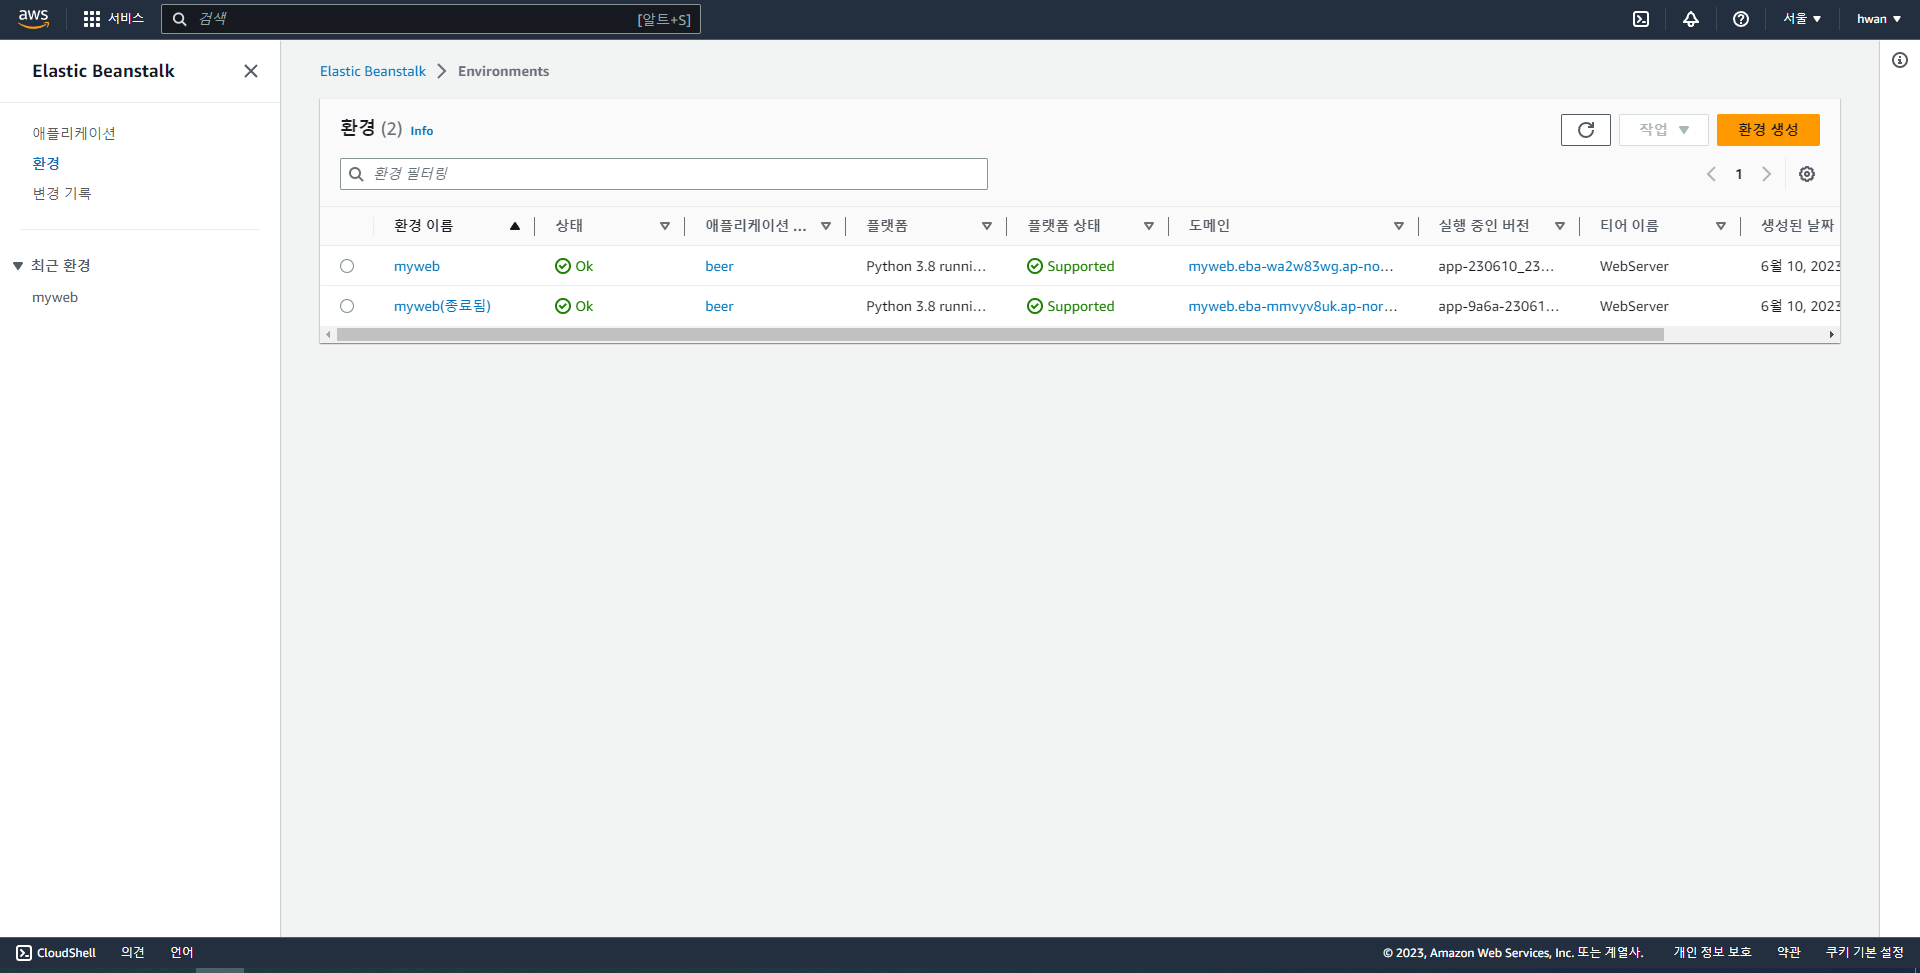The height and width of the screenshot is (973, 1920).
Task: Click the 환경 생성 button
Action: pos(1768,130)
